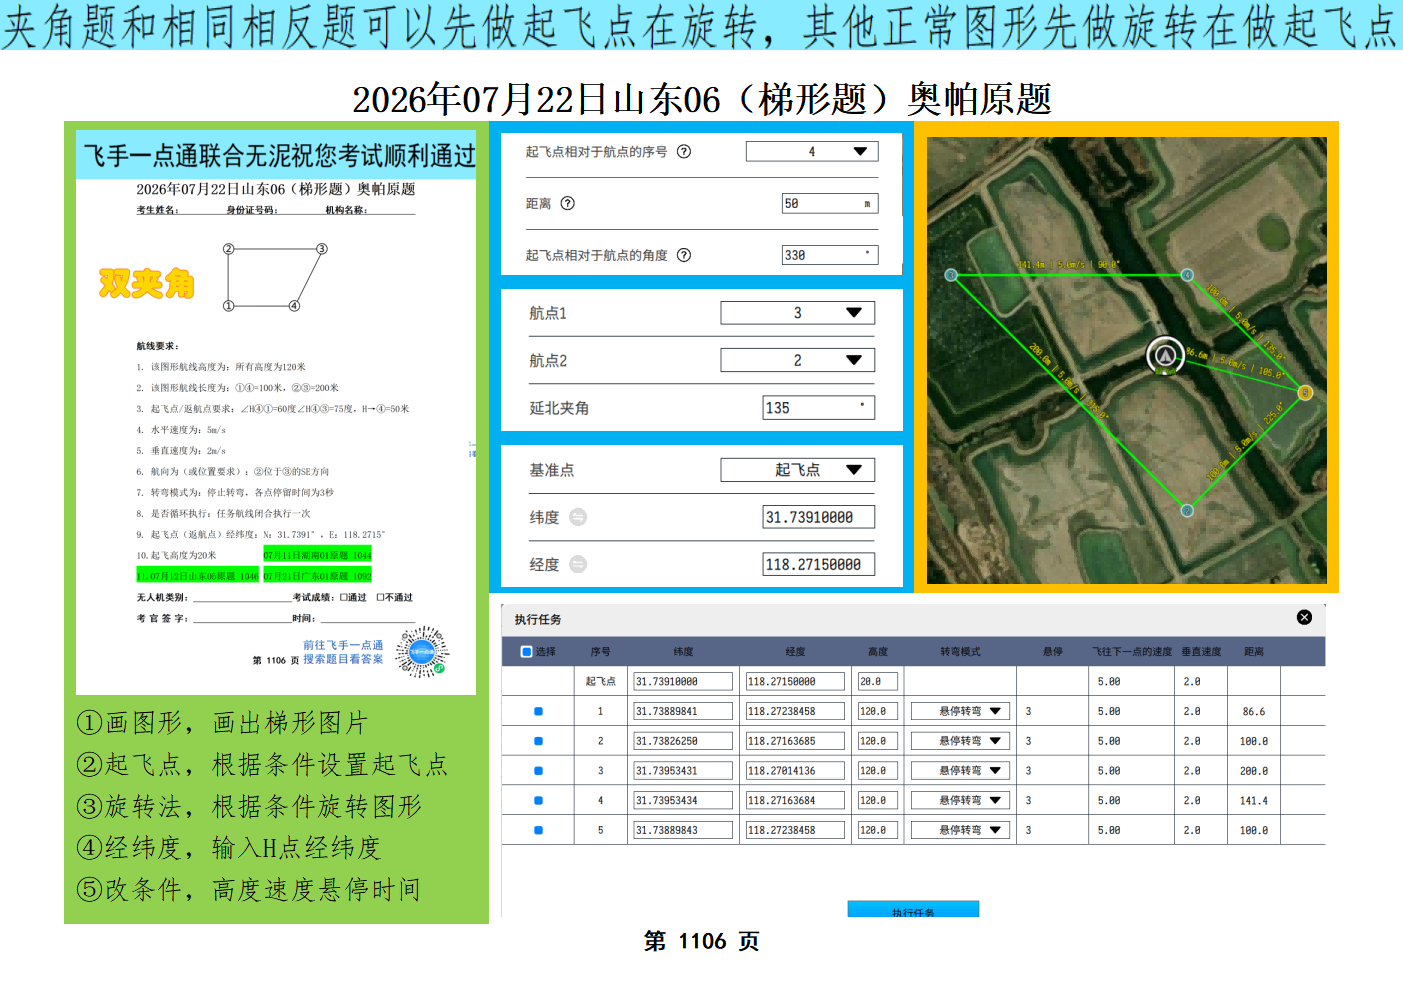Click 飞往下一点的速度 column header

coord(1132,651)
